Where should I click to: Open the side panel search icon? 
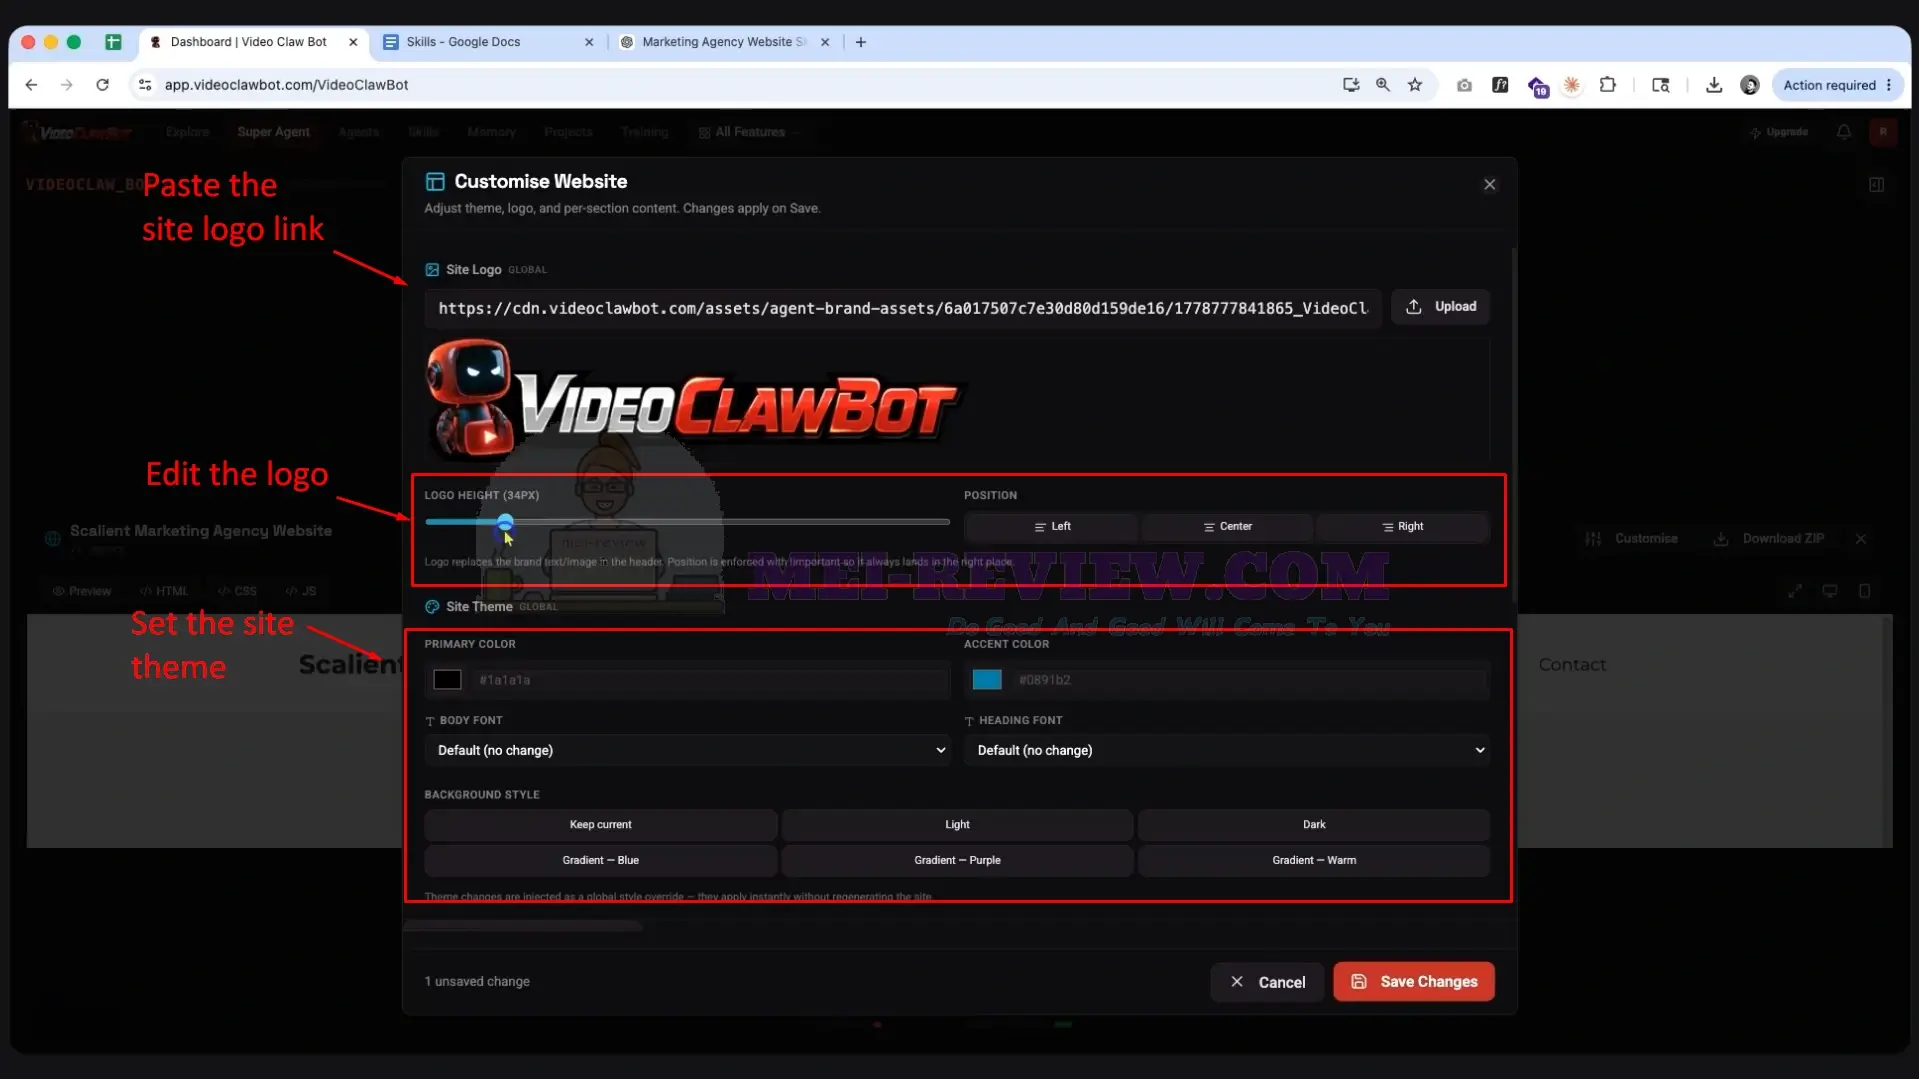pos(1661,85)
